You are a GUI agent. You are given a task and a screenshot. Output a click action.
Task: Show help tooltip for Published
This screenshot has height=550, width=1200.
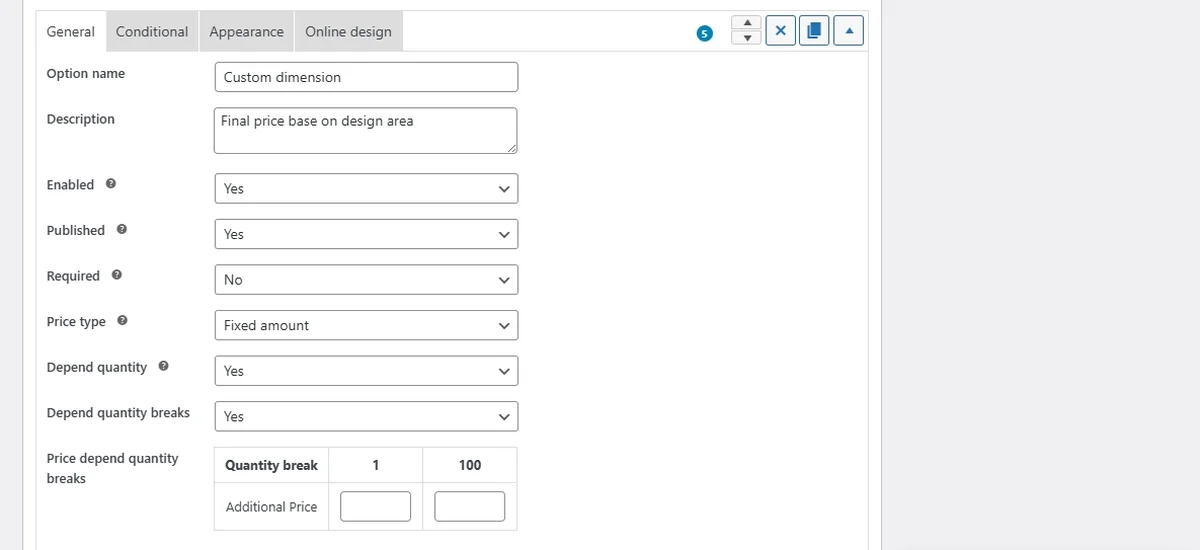pos(121,230)
